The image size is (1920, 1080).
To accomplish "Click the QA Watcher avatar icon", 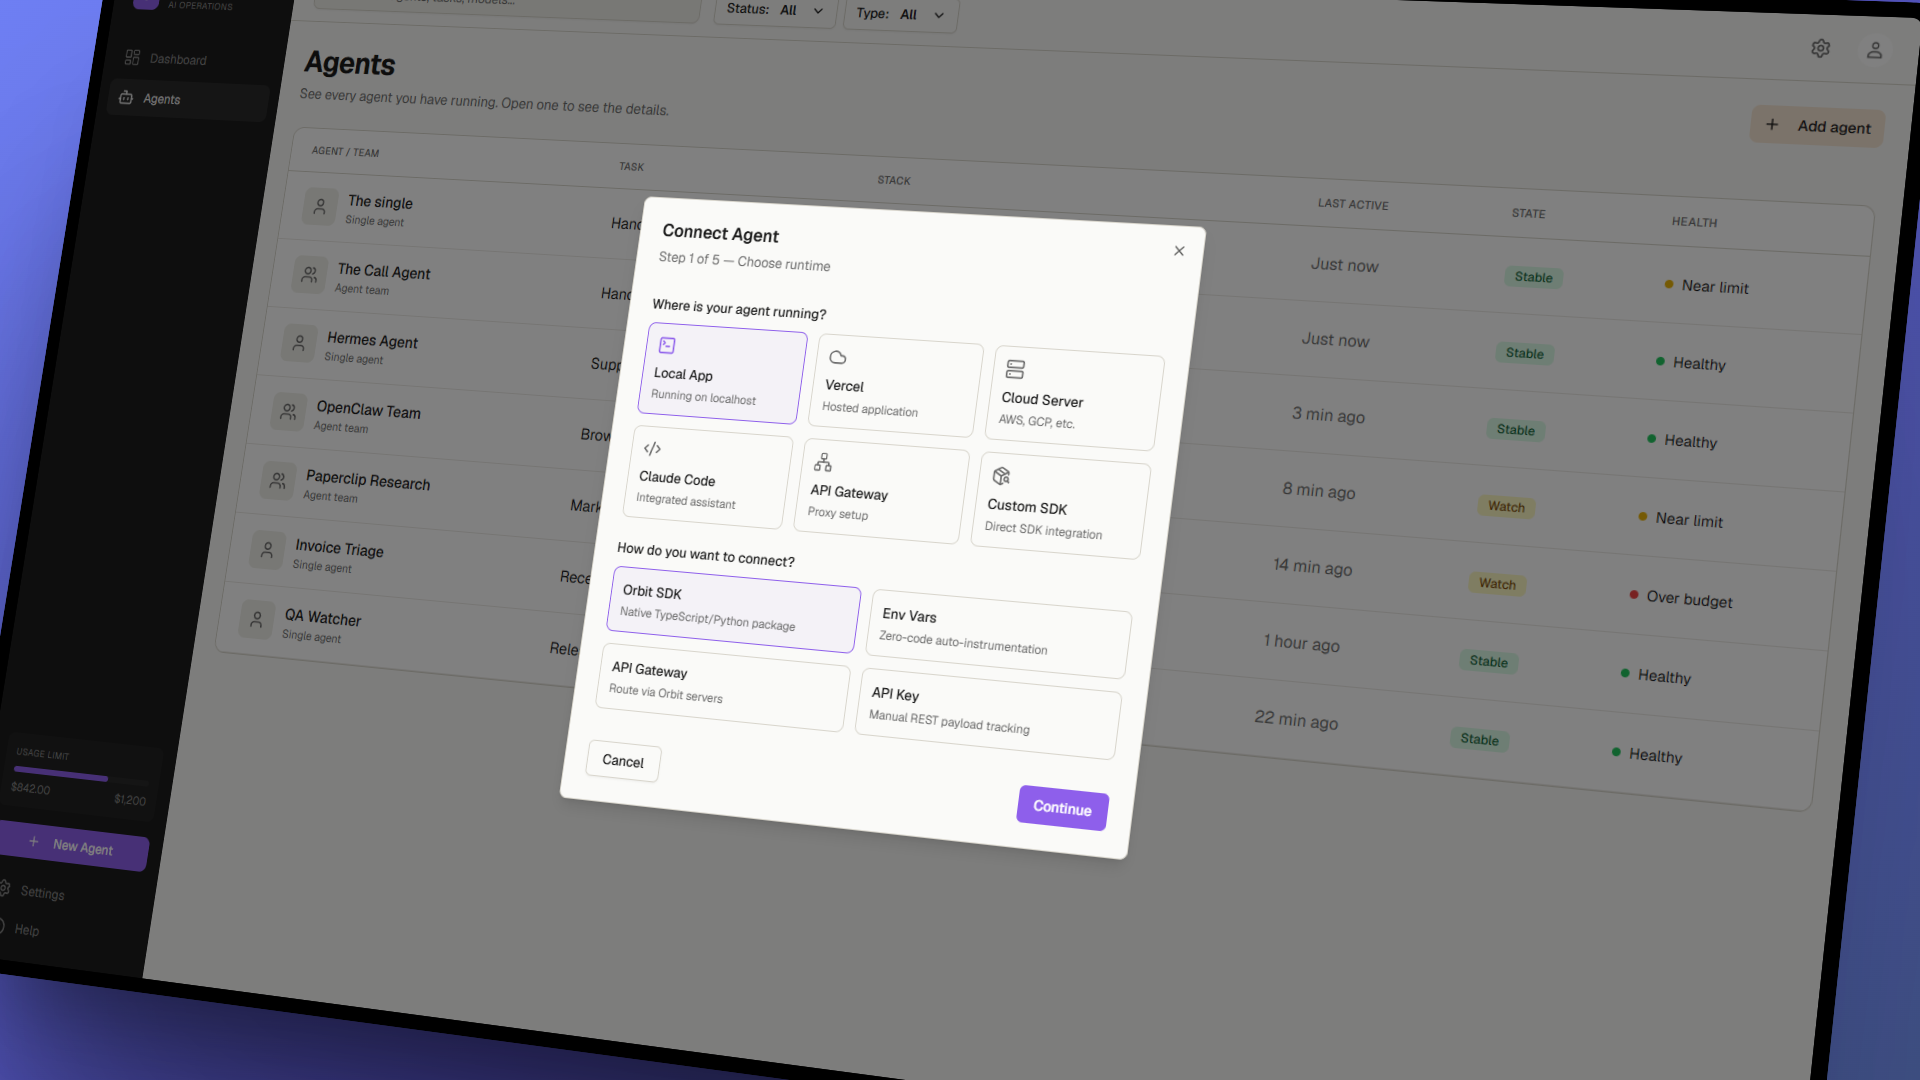I will click(257, 619).
